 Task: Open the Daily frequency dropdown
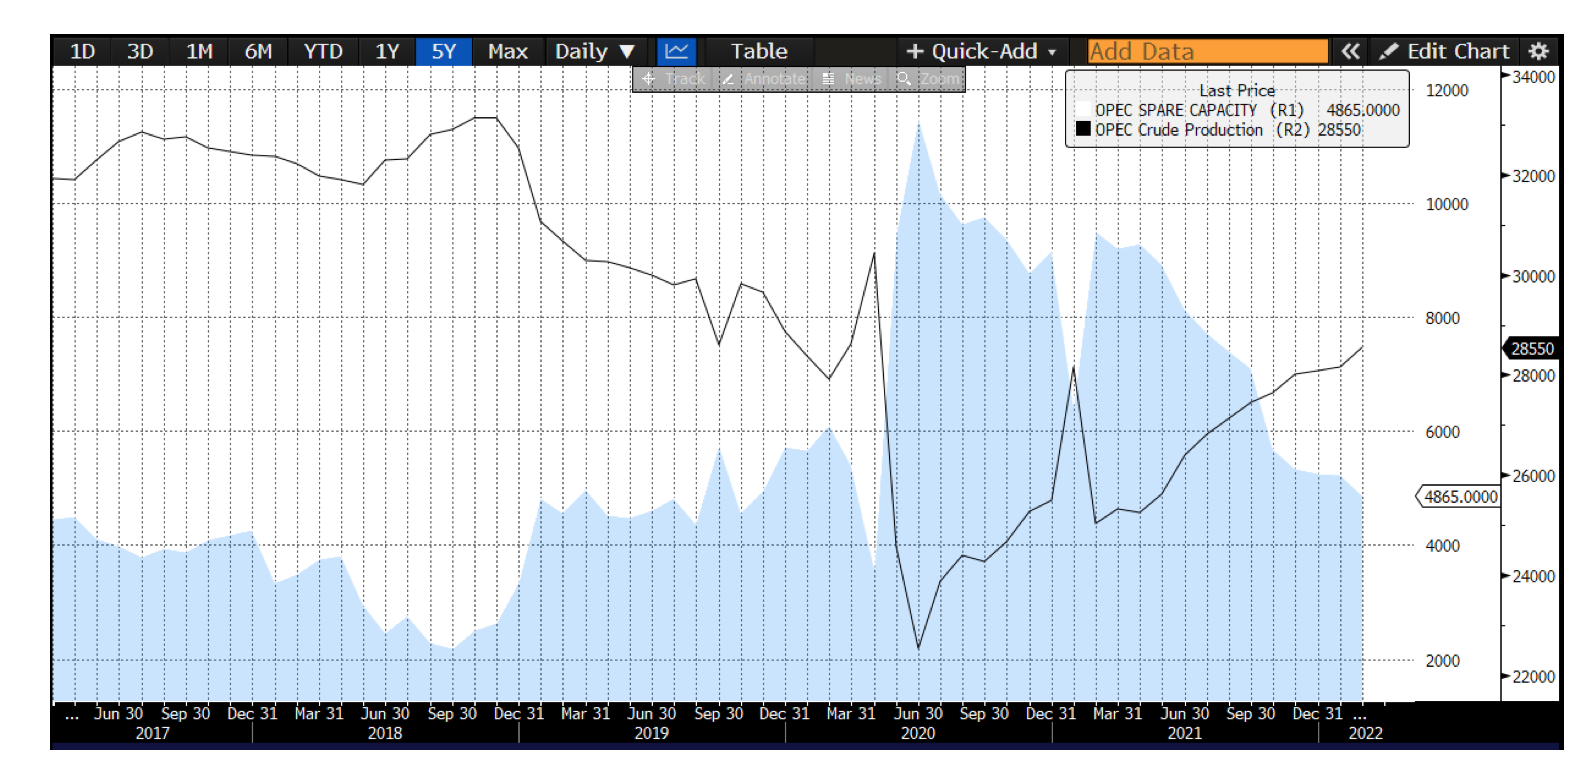pos(595,51)
